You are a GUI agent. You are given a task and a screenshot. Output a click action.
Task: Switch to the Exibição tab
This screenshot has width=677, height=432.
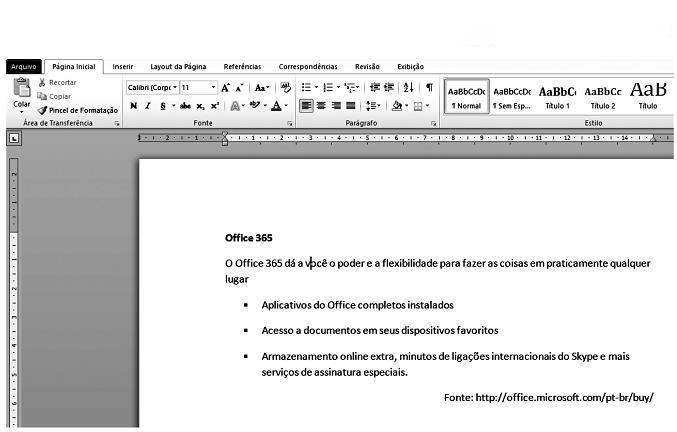(410, 66)
